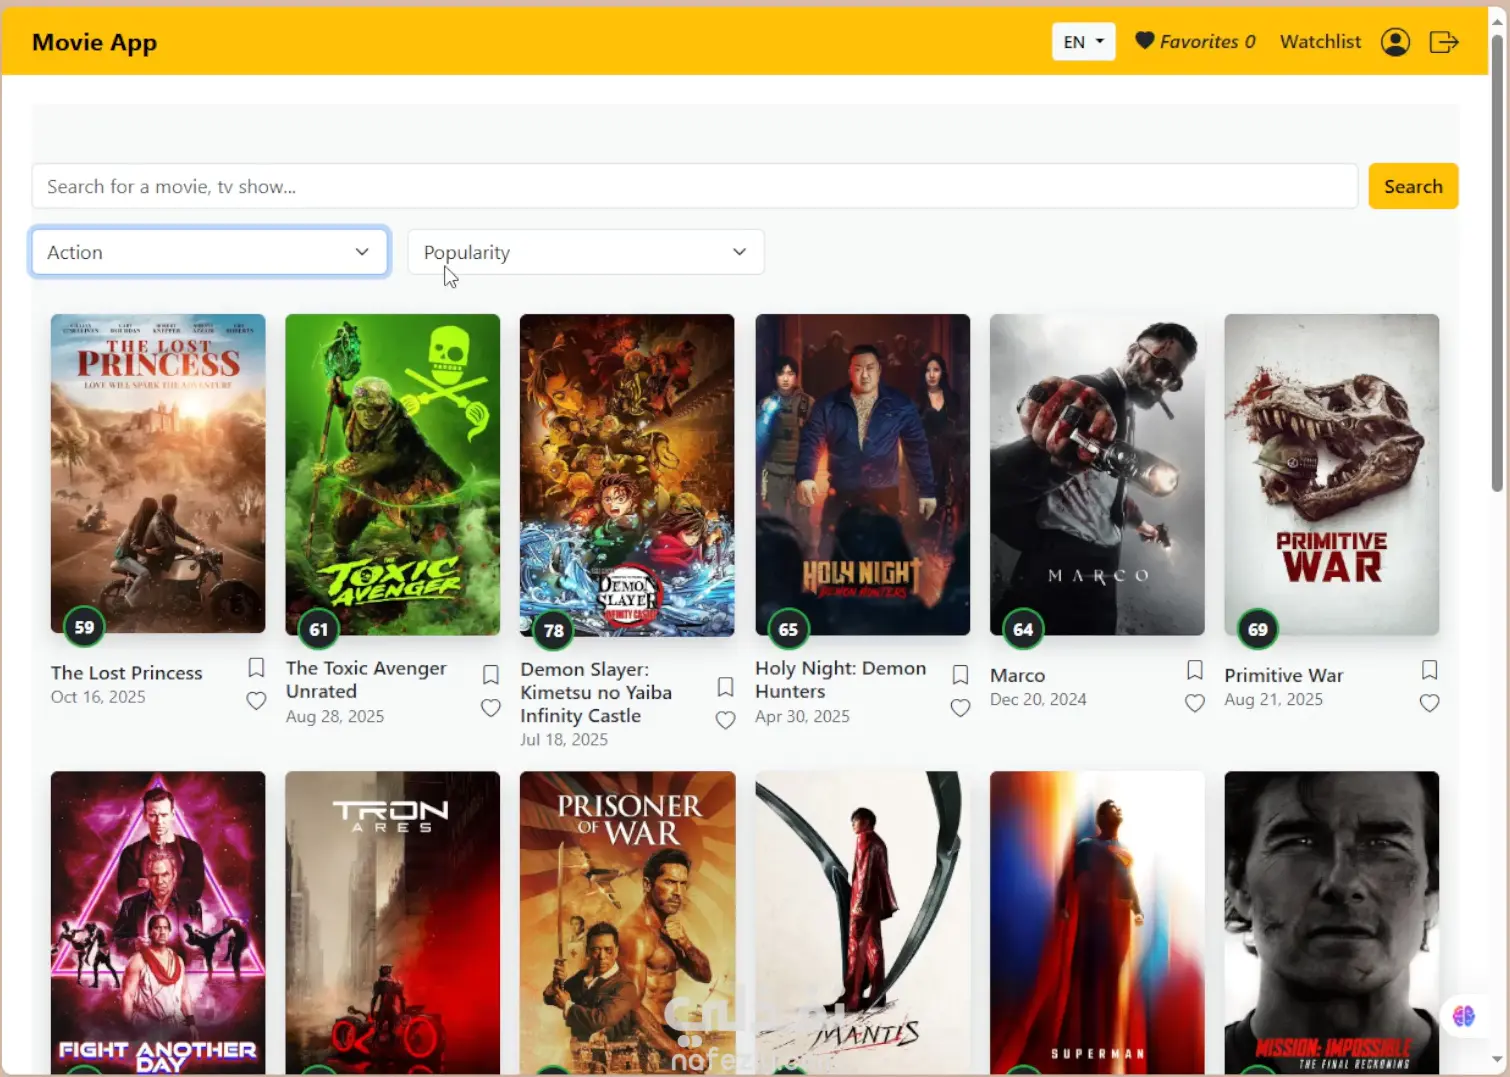The image size is (1510, 1077).
Task: Click release date Aug 21, 2025
Action: 1274,700
